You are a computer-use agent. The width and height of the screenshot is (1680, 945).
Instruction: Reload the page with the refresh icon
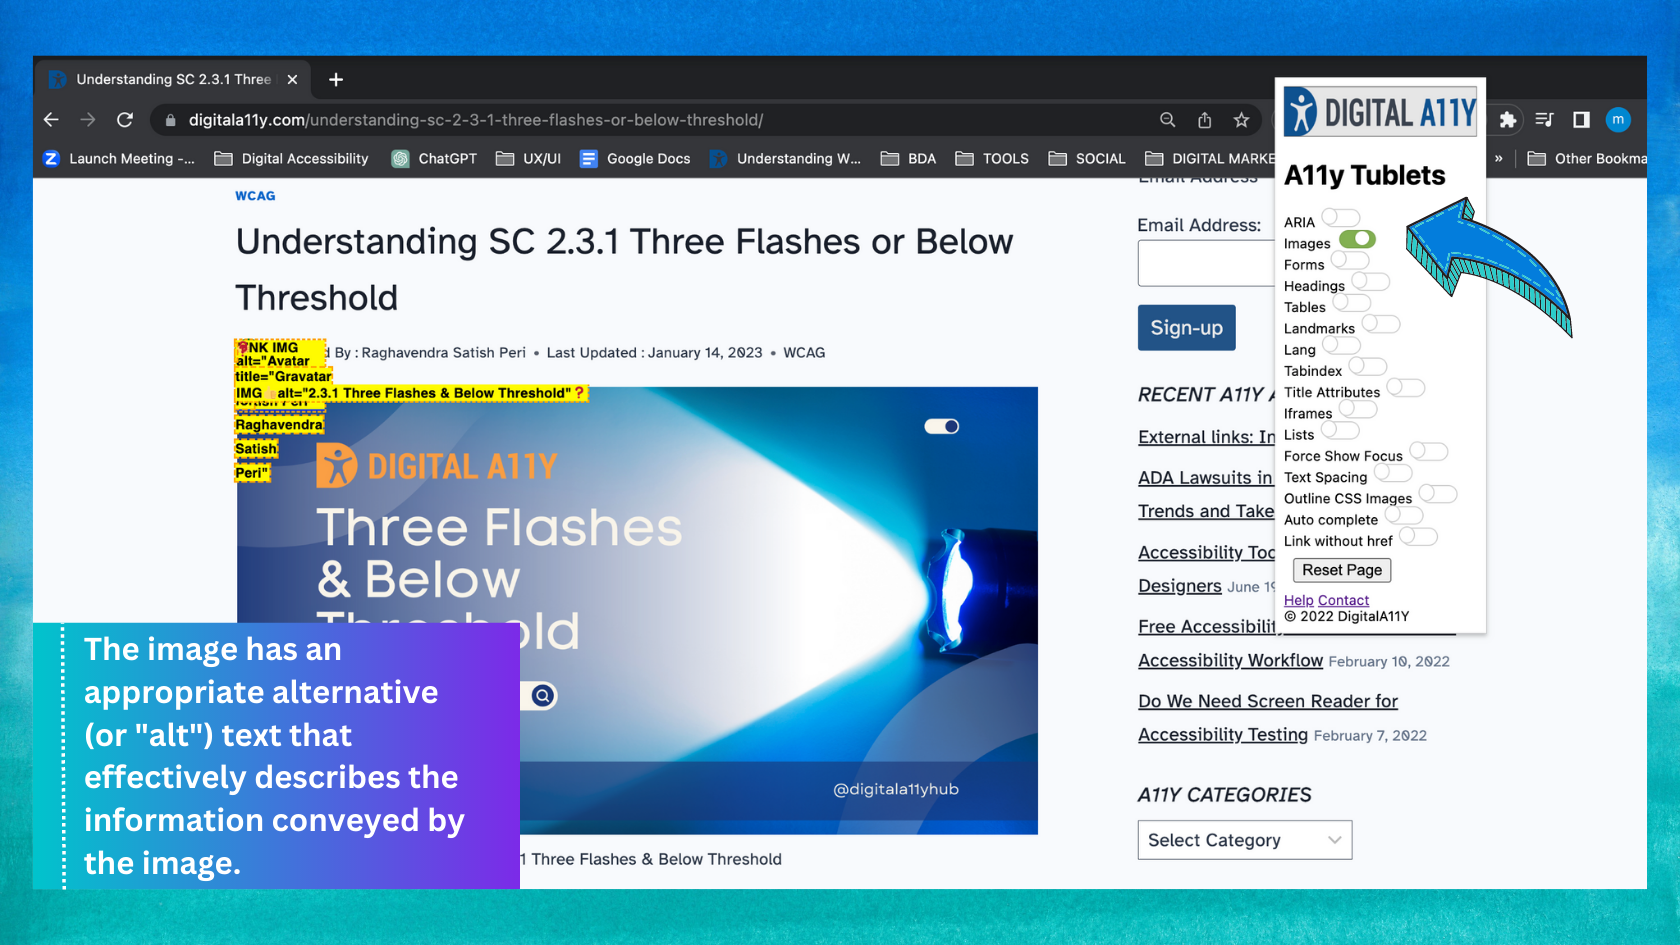pos(125,120)
